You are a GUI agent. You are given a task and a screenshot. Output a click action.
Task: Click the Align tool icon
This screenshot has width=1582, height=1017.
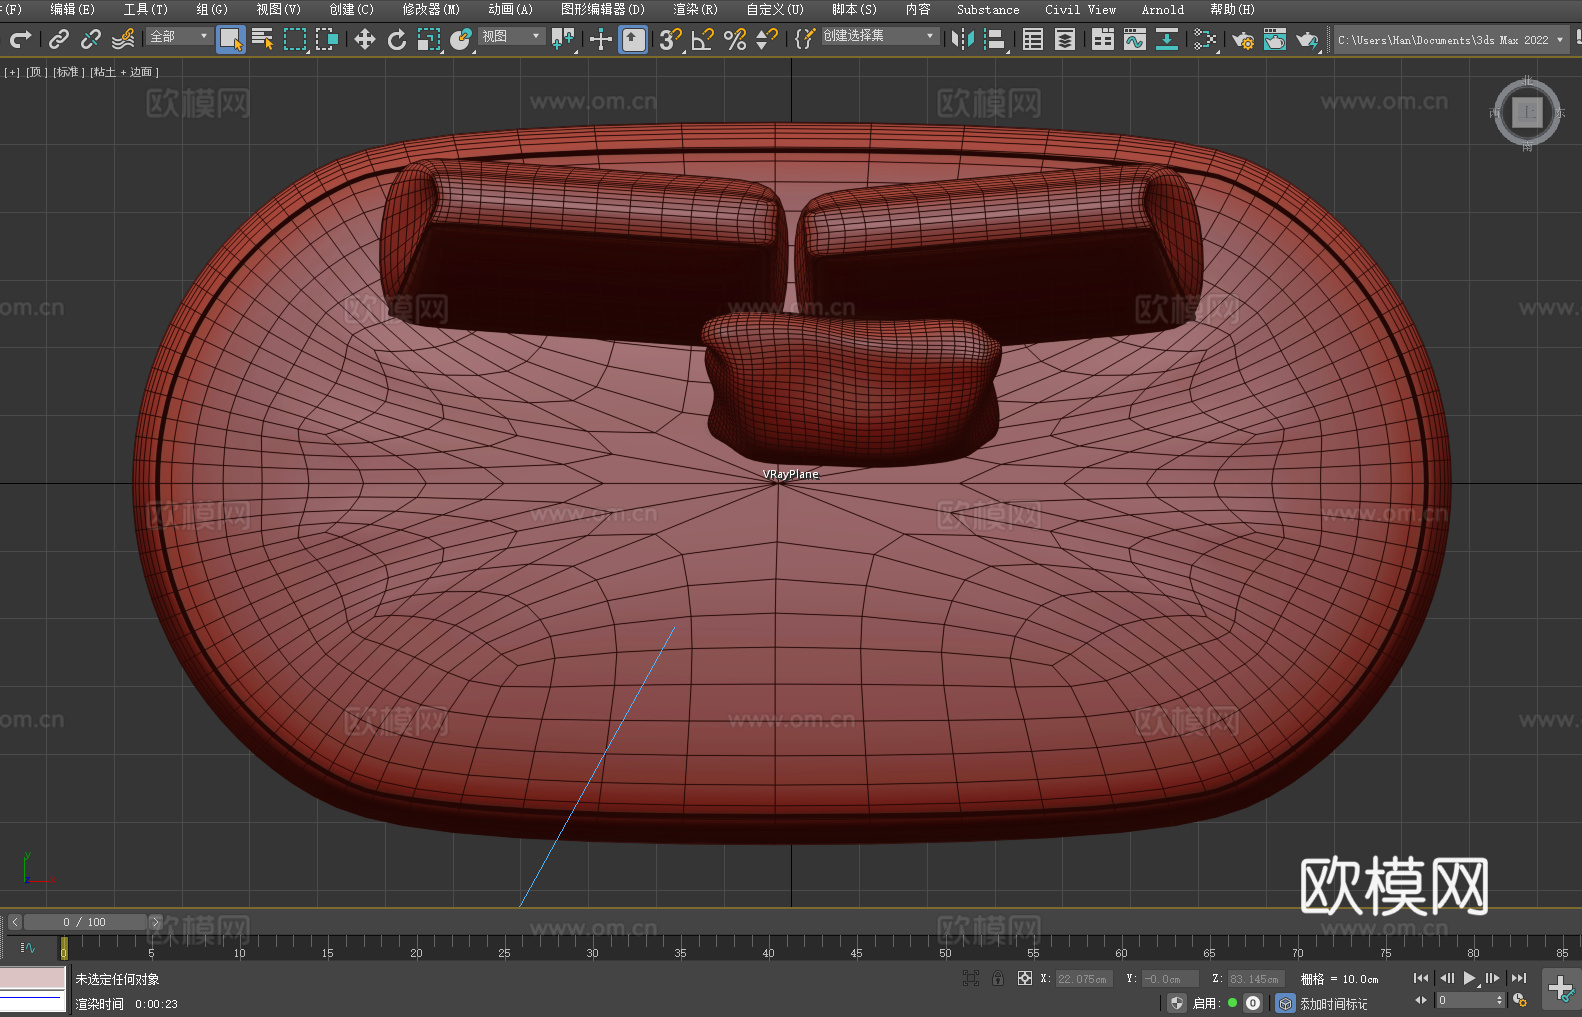click(995, 39)
